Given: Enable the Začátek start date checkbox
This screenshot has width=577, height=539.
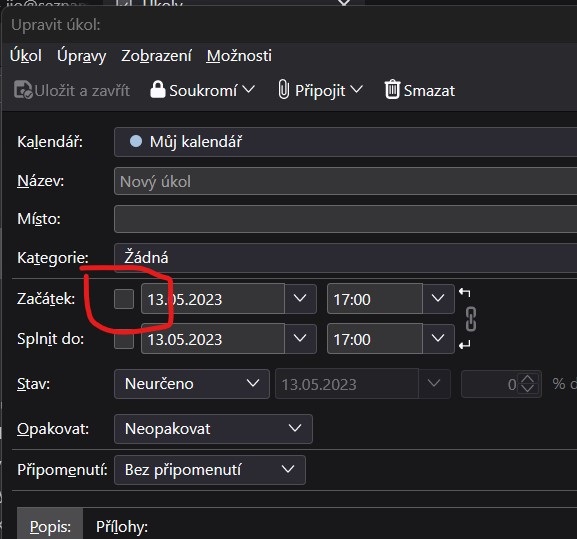Looking at the screenshot, I should [124, 299].
